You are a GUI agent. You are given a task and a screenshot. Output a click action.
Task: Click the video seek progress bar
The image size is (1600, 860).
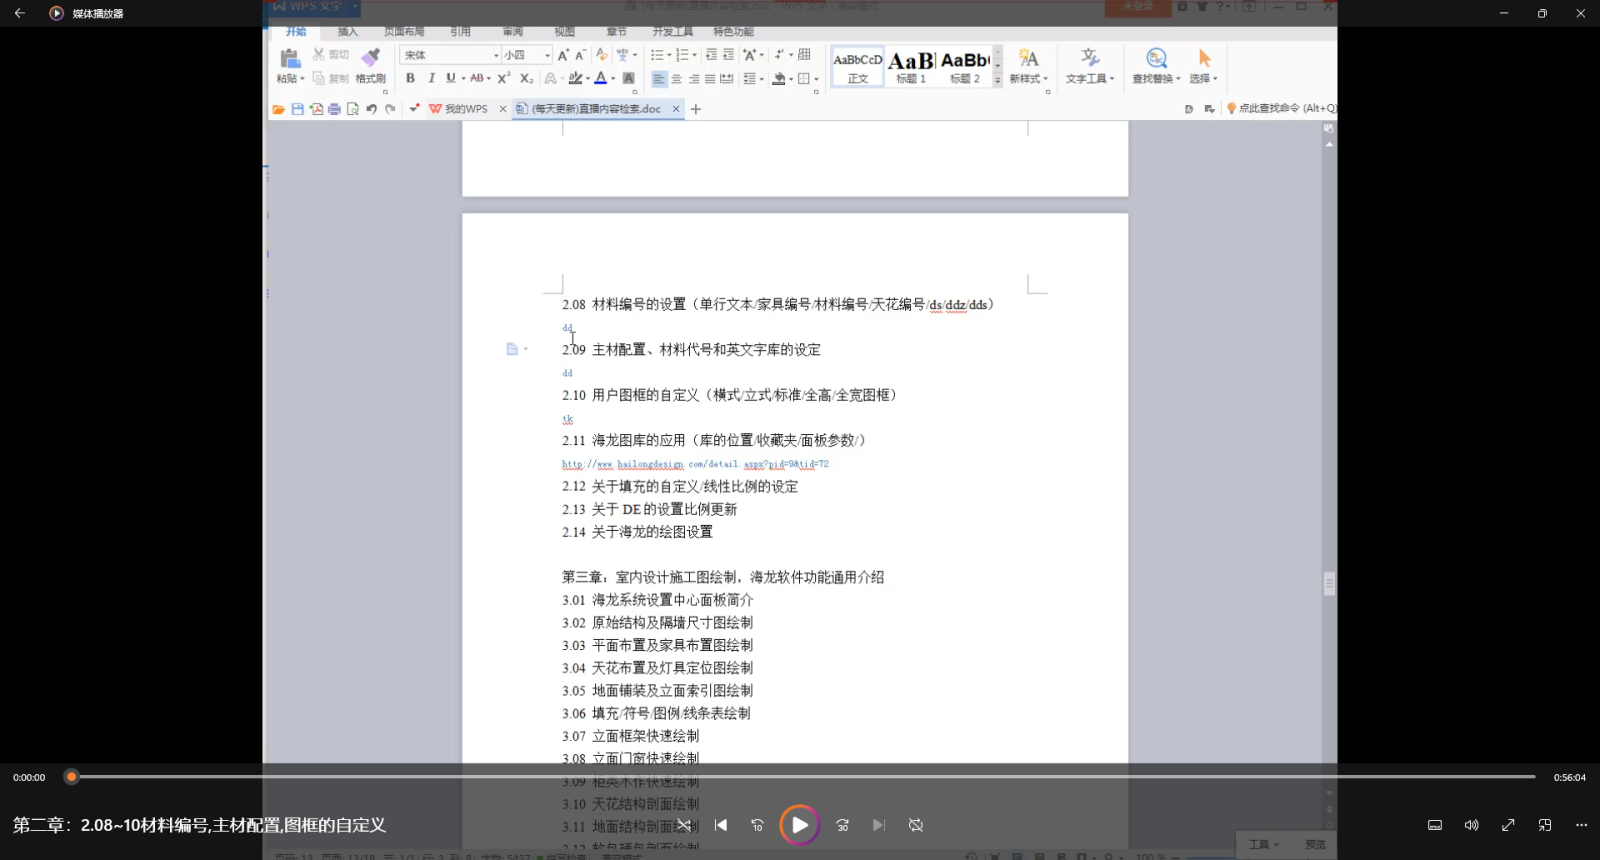click(x=800, y=777)
